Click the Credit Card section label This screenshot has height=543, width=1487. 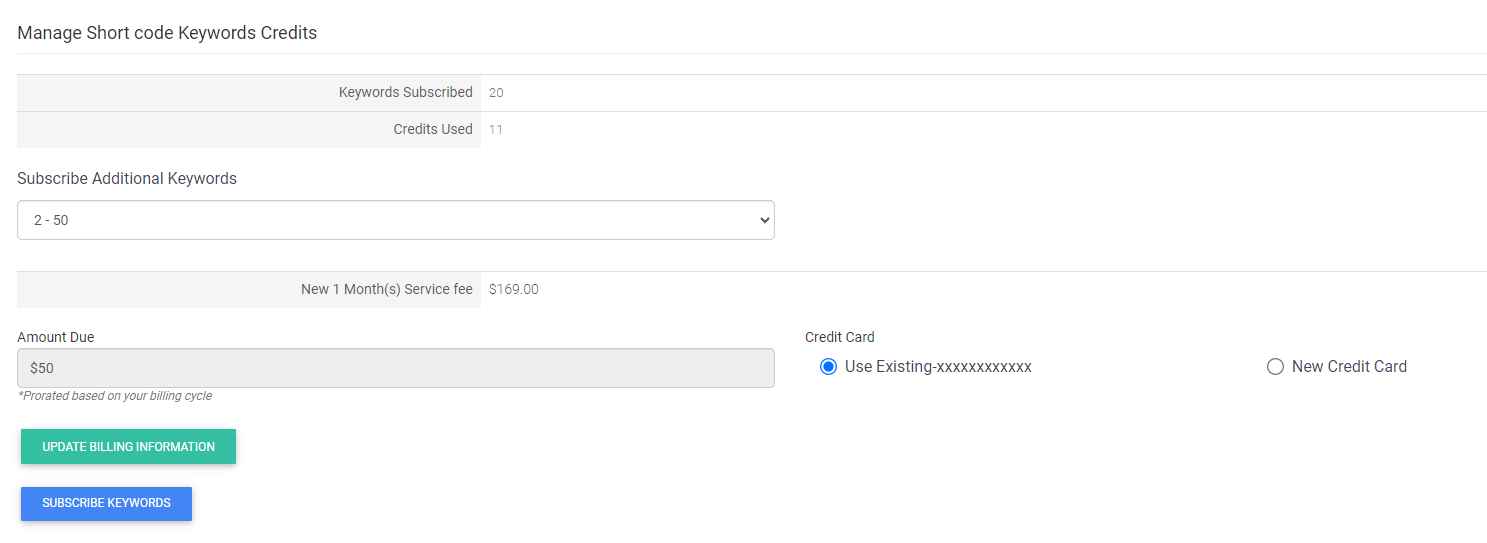840,337
